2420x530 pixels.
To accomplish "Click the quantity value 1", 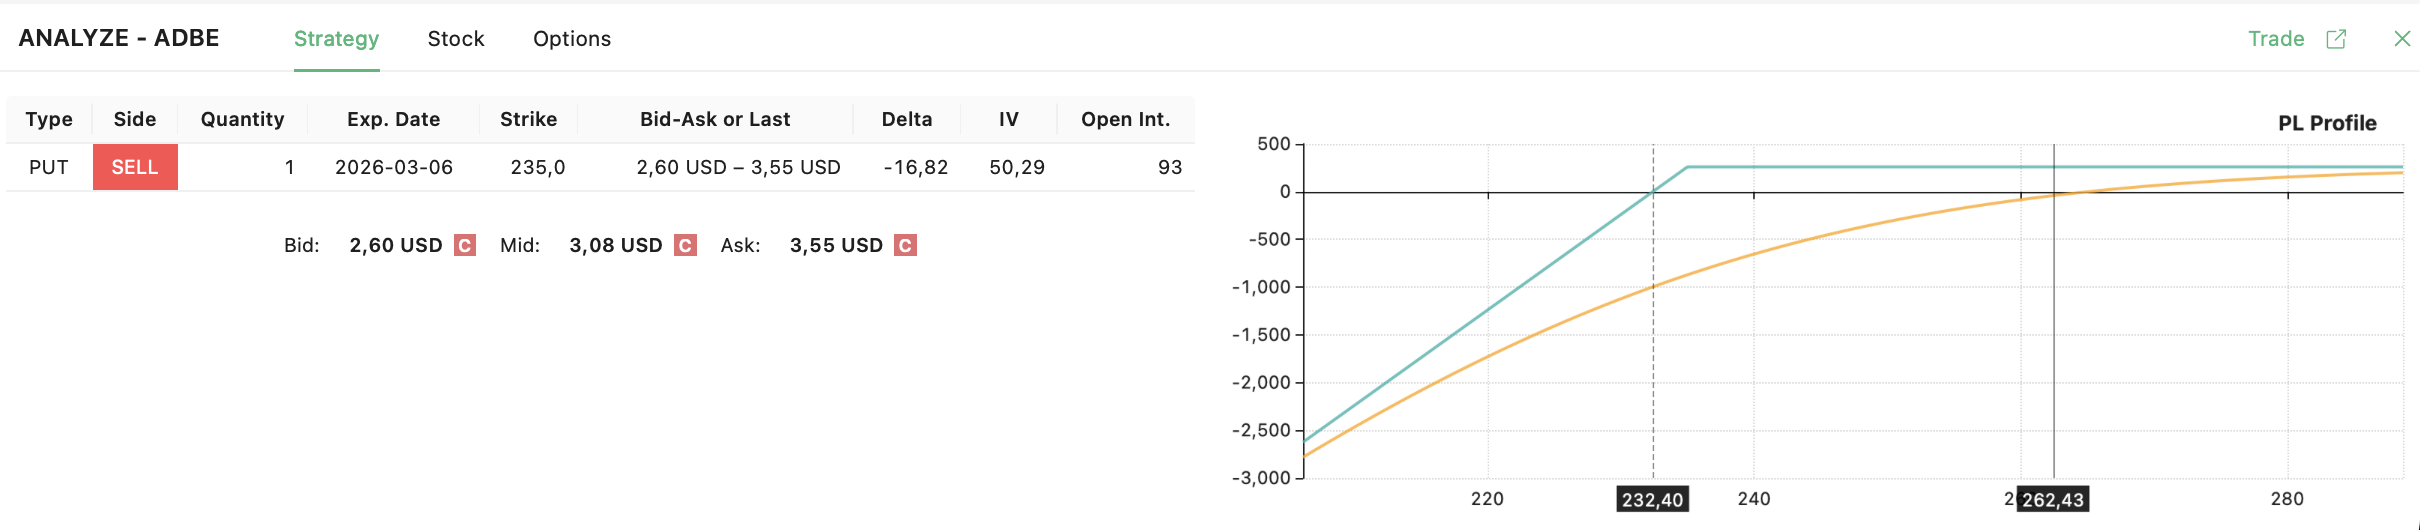I will pyautogui.click(x=290, y=167).
